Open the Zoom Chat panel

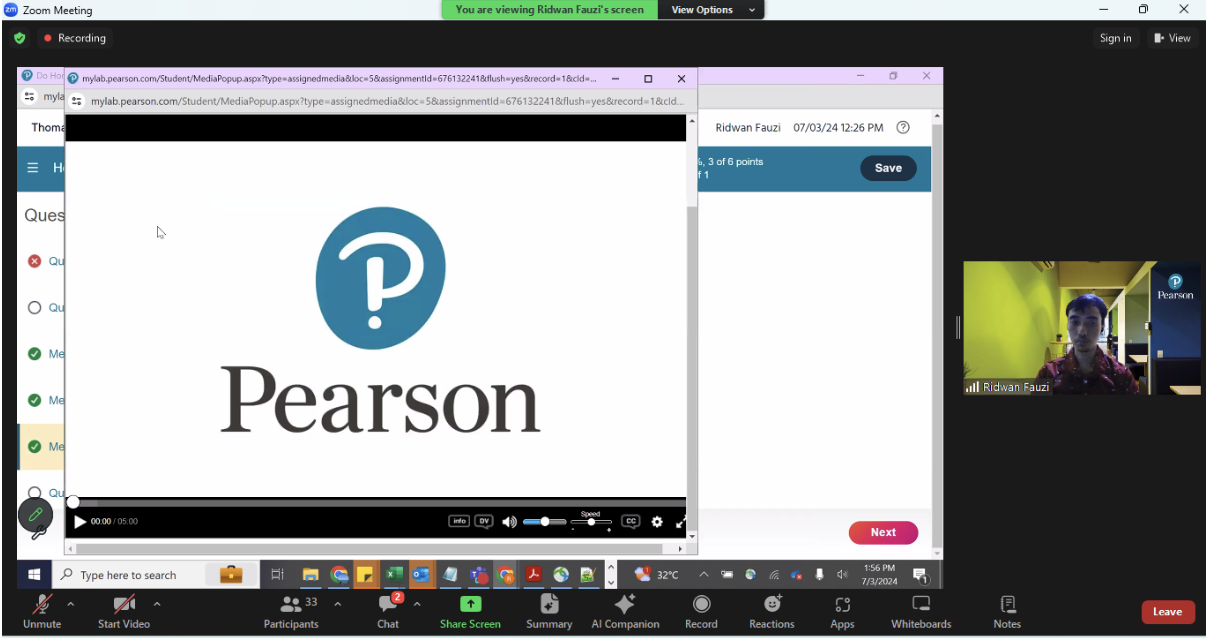pos(388,610)
